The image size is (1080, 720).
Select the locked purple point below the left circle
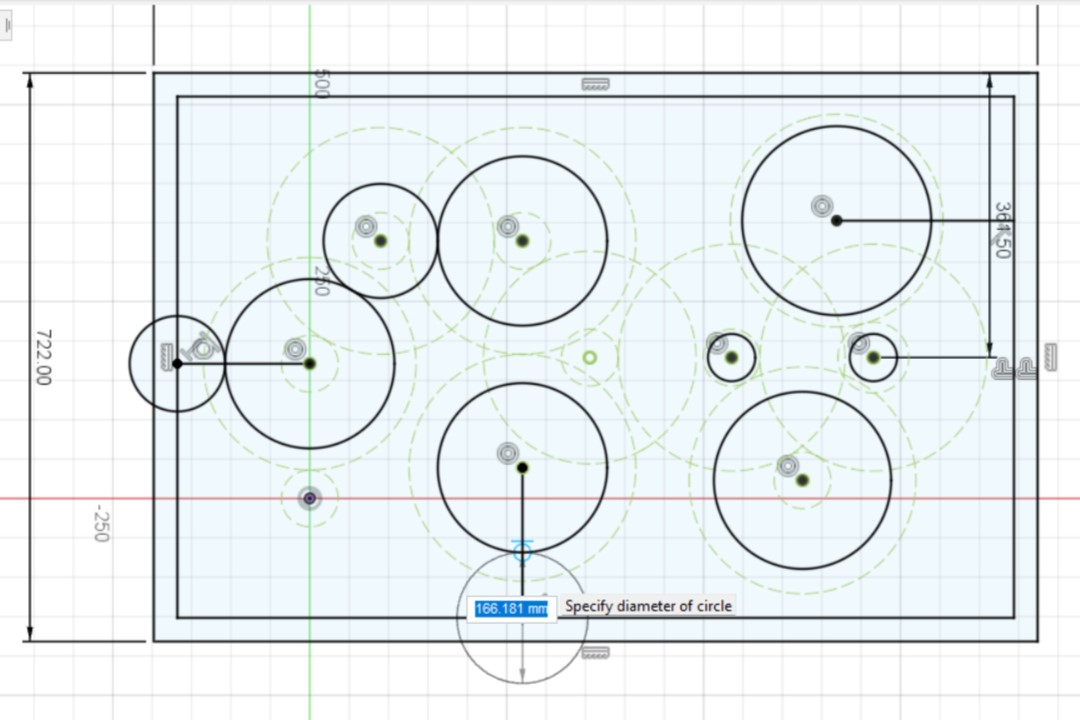click(x=310, y=497)
